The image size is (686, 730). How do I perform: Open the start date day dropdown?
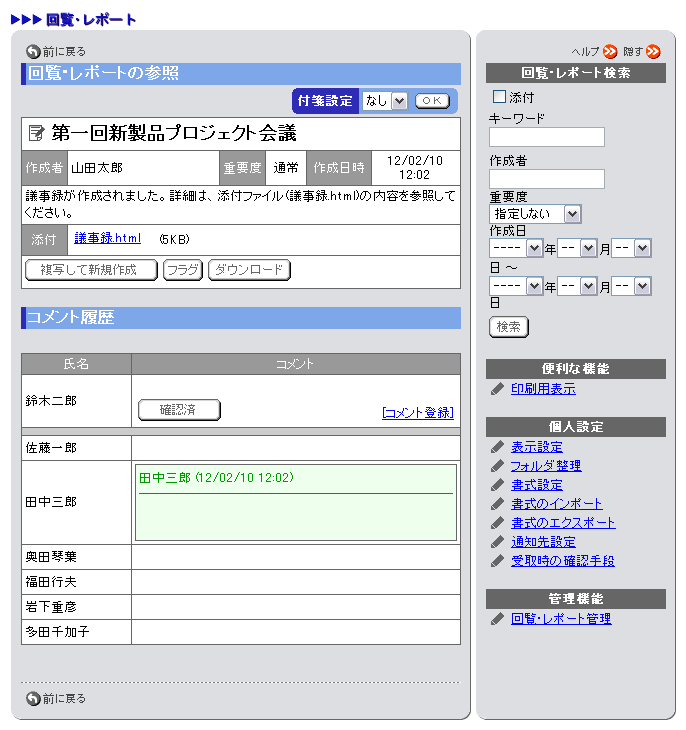pyautogui.click(x=631, y=248)
